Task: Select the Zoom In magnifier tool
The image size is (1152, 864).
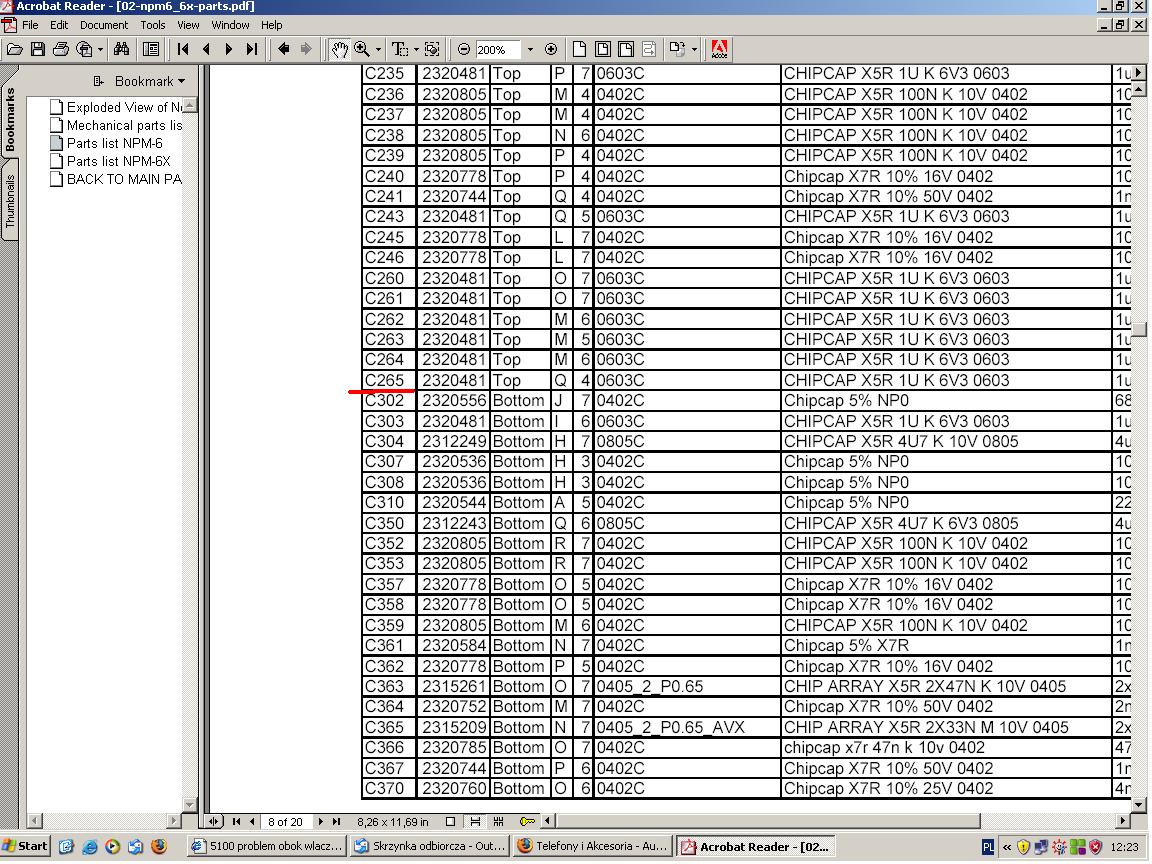Action: coord(362,49)
